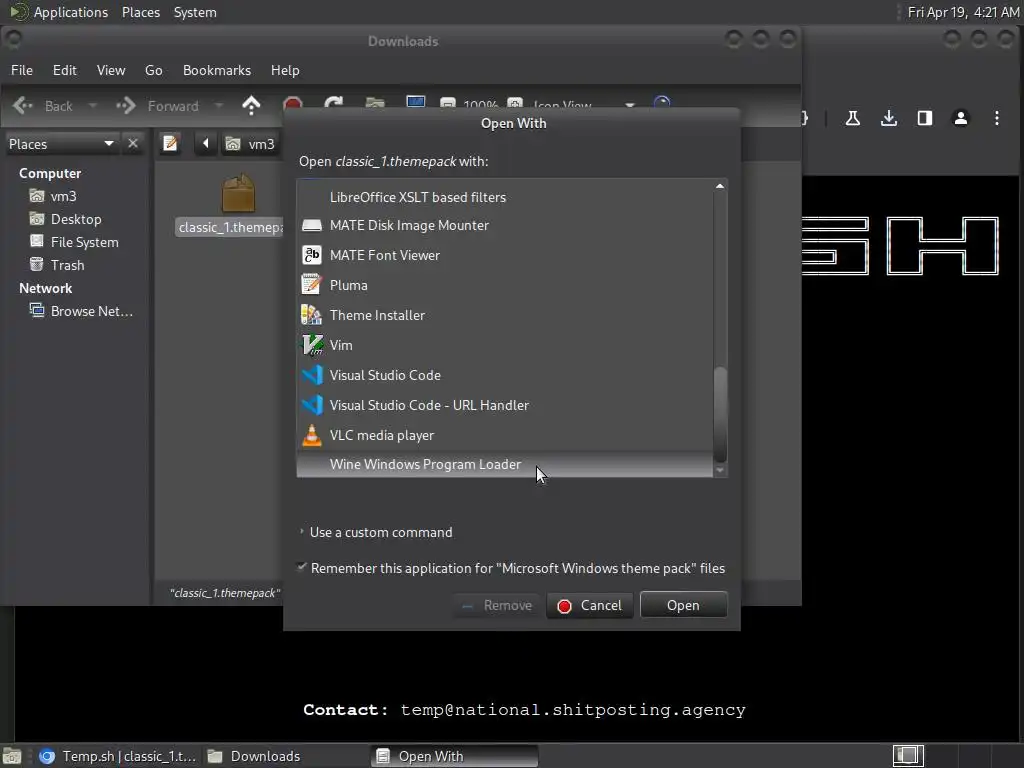Toggle path edit pencil icon
The width and height of the screenshot is (1024, 768).
click(170, 144)
